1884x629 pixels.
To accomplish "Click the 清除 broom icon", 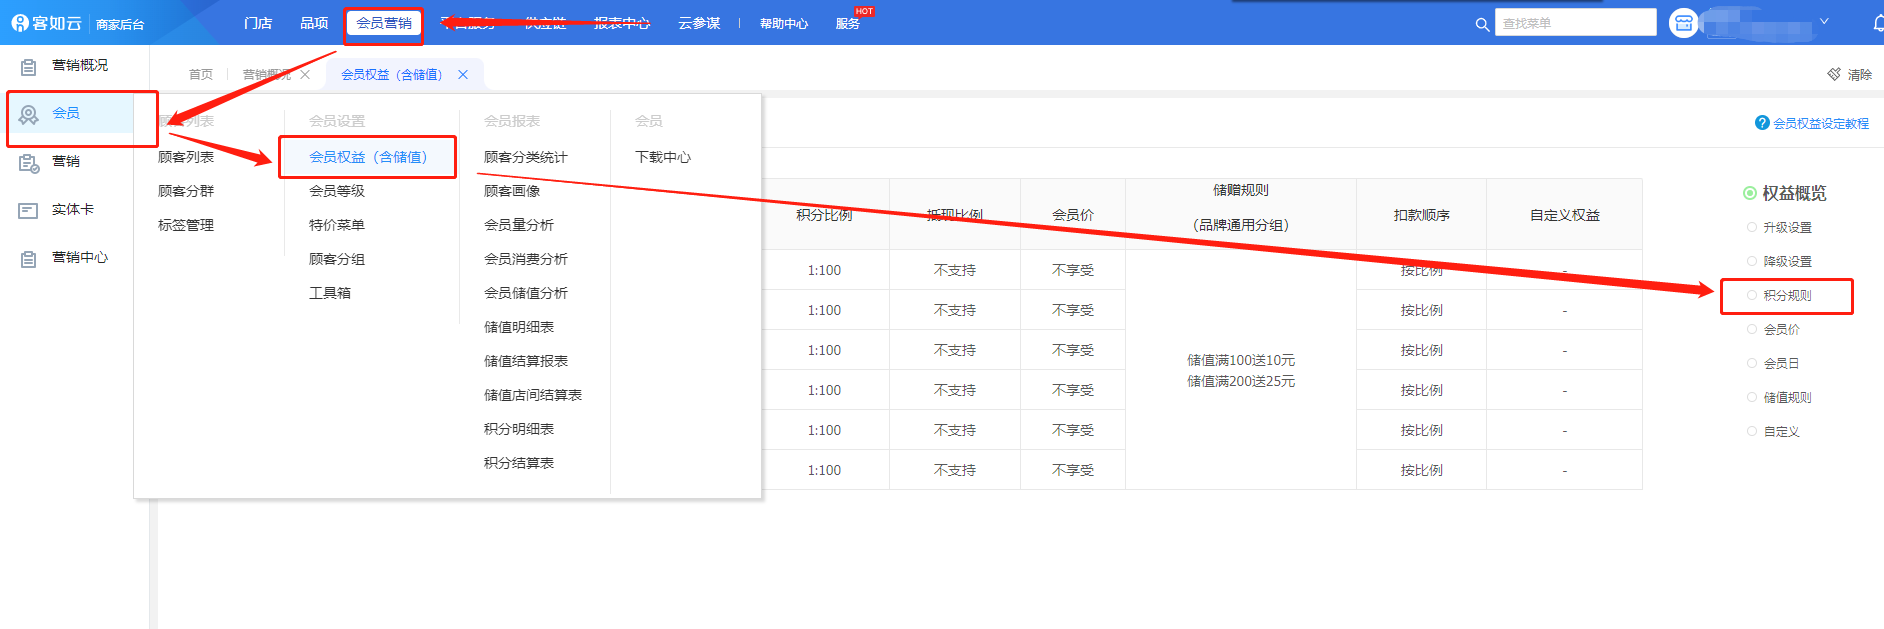I will pyautogui.click(x=1834, y=74).
